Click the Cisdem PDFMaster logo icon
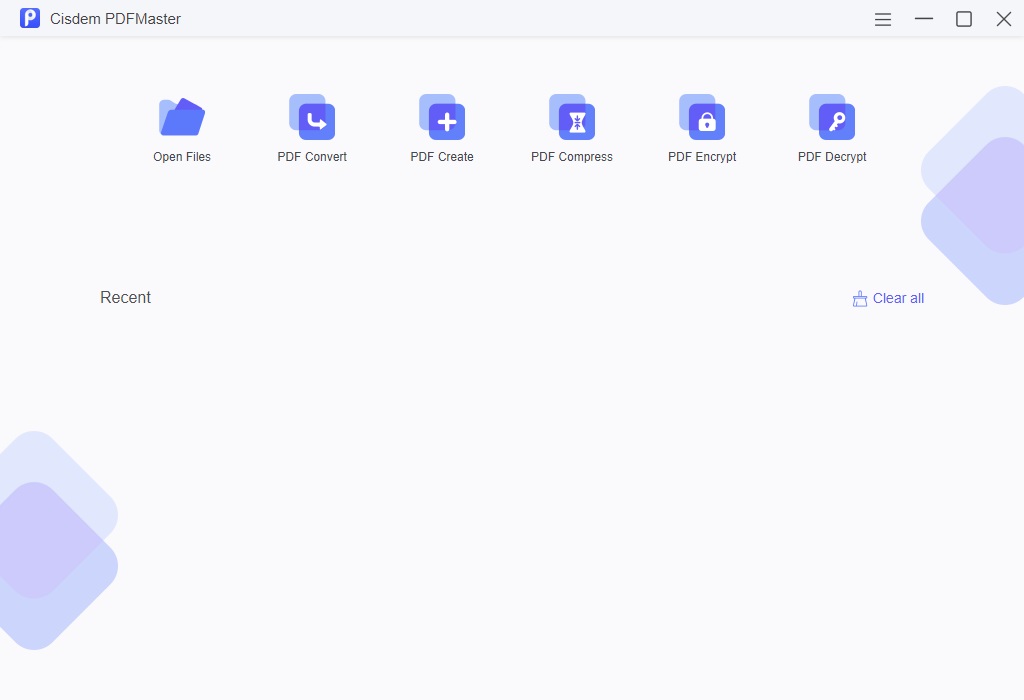Image resolution: width=1024 pixels, height=700 pixels. click(x=30, y=19)
